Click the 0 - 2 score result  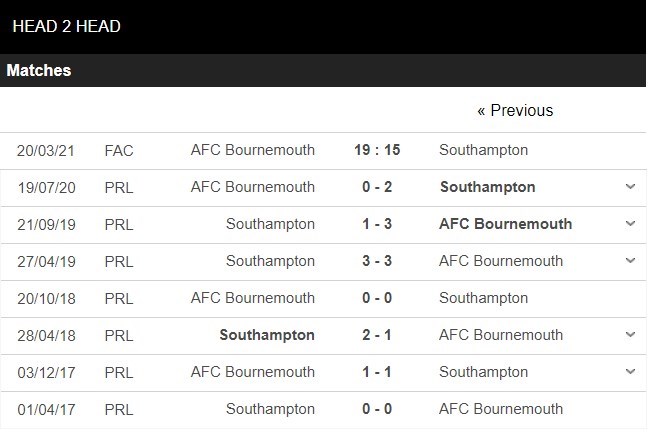377,187
